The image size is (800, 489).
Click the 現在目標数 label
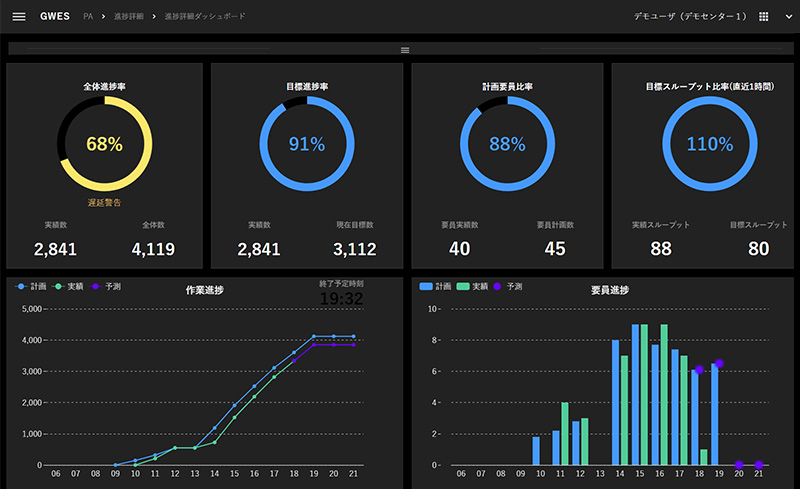click(355, 225)
